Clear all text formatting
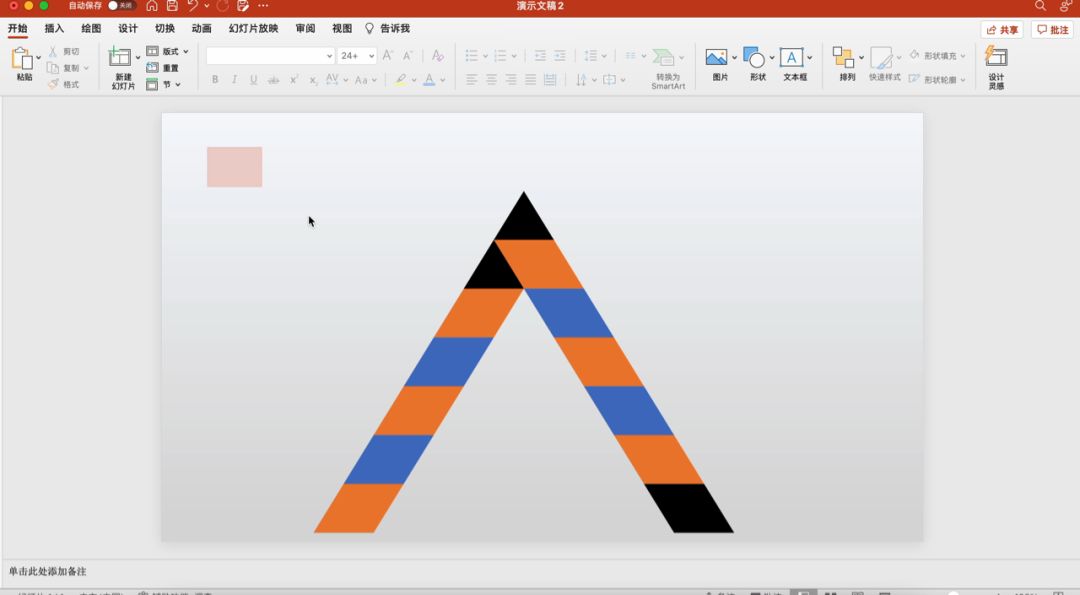 [x=437, y=55]
